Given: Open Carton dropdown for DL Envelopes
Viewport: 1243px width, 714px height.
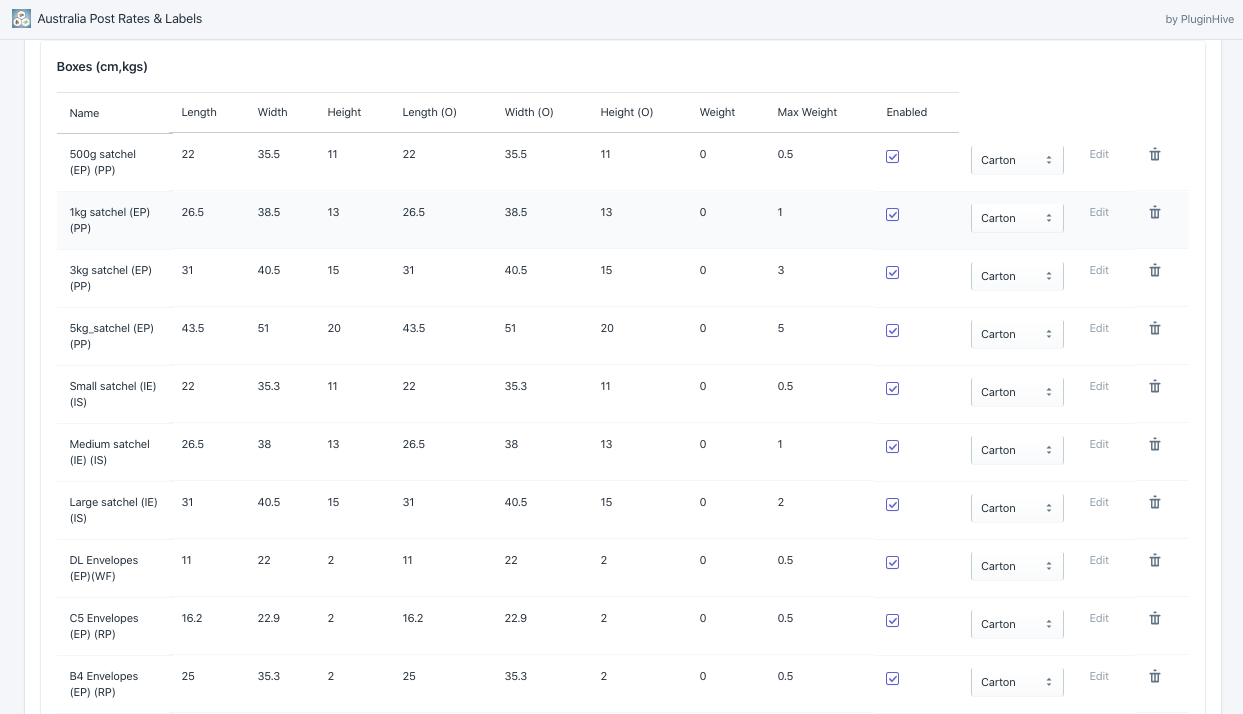Looking at the screenshot, I should (1017, 566).
